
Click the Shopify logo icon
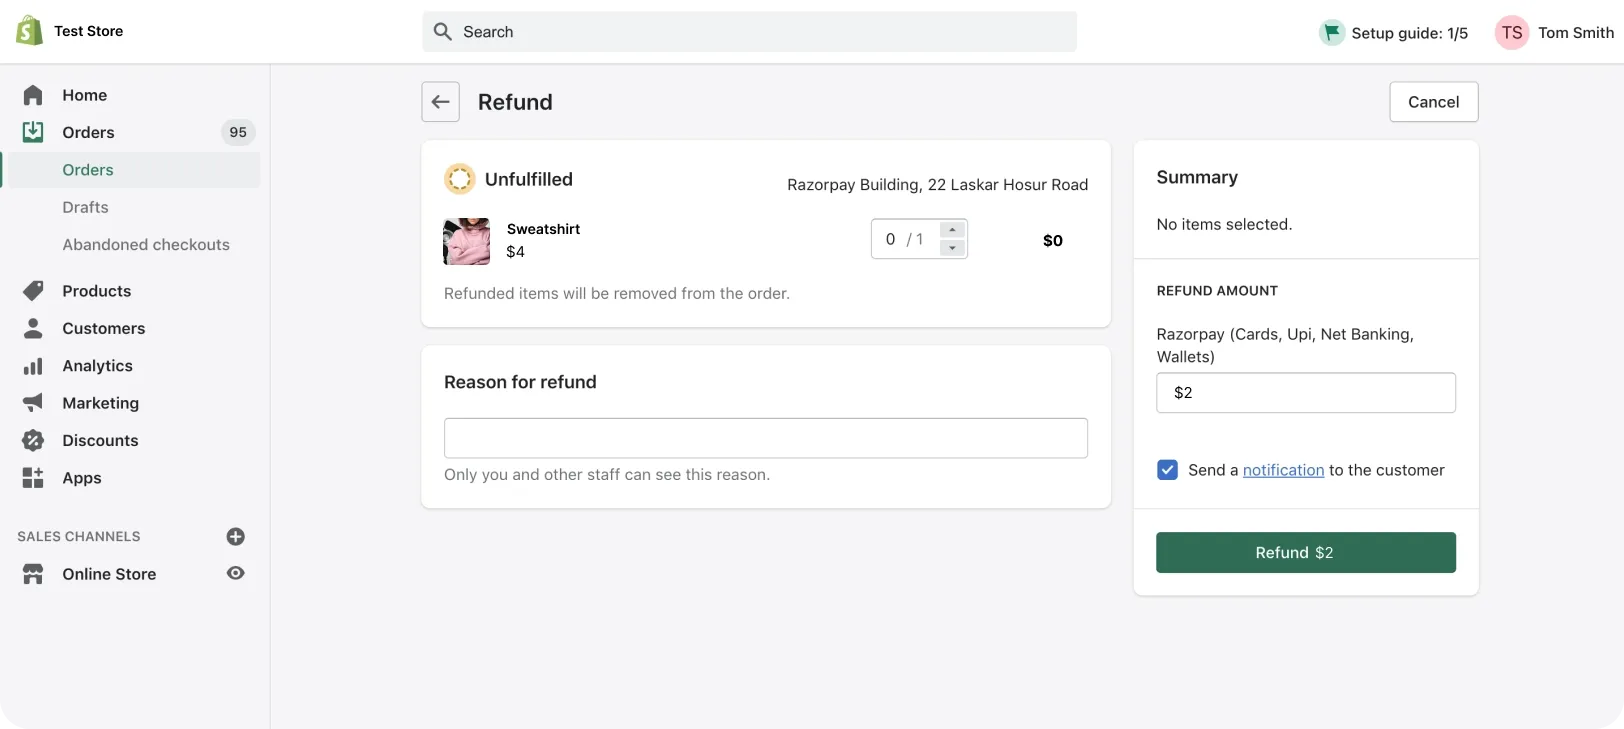click(x=29, y=31)
